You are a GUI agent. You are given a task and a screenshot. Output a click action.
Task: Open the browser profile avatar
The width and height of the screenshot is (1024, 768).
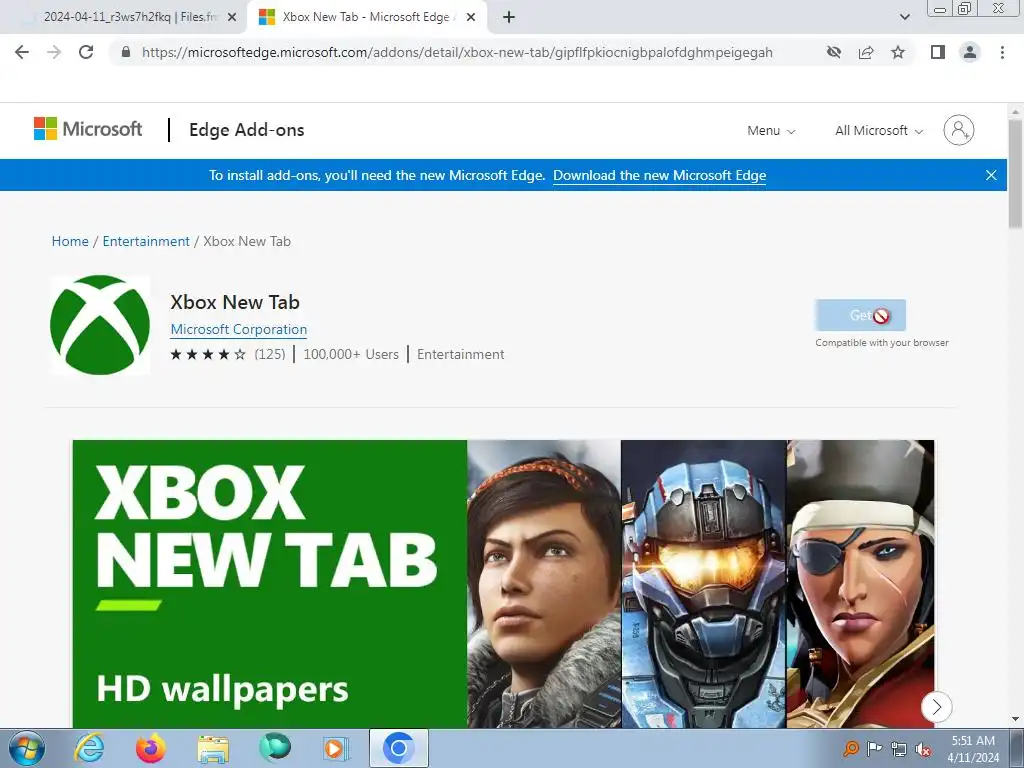coord(970,52)
